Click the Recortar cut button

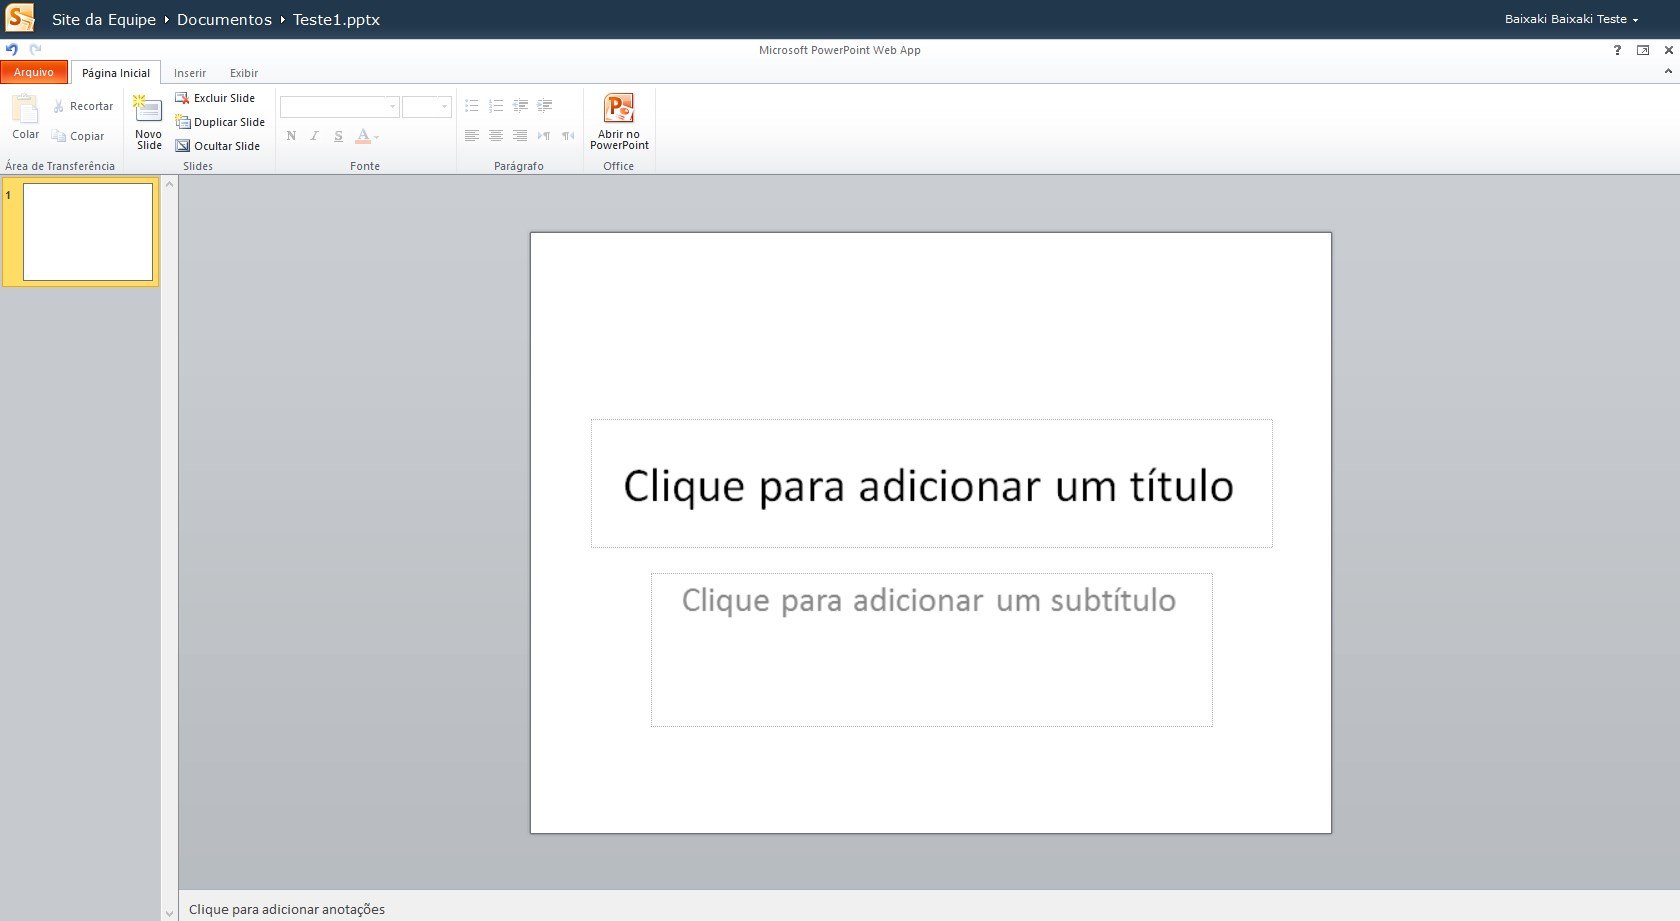83,106
